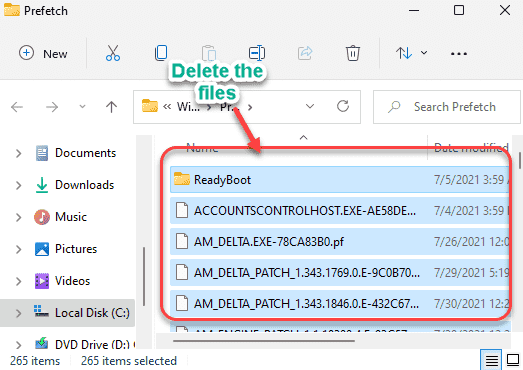Open the See more ellipsis menu
Viewport: 523px width, 370px height.
[x=459, y=54]
